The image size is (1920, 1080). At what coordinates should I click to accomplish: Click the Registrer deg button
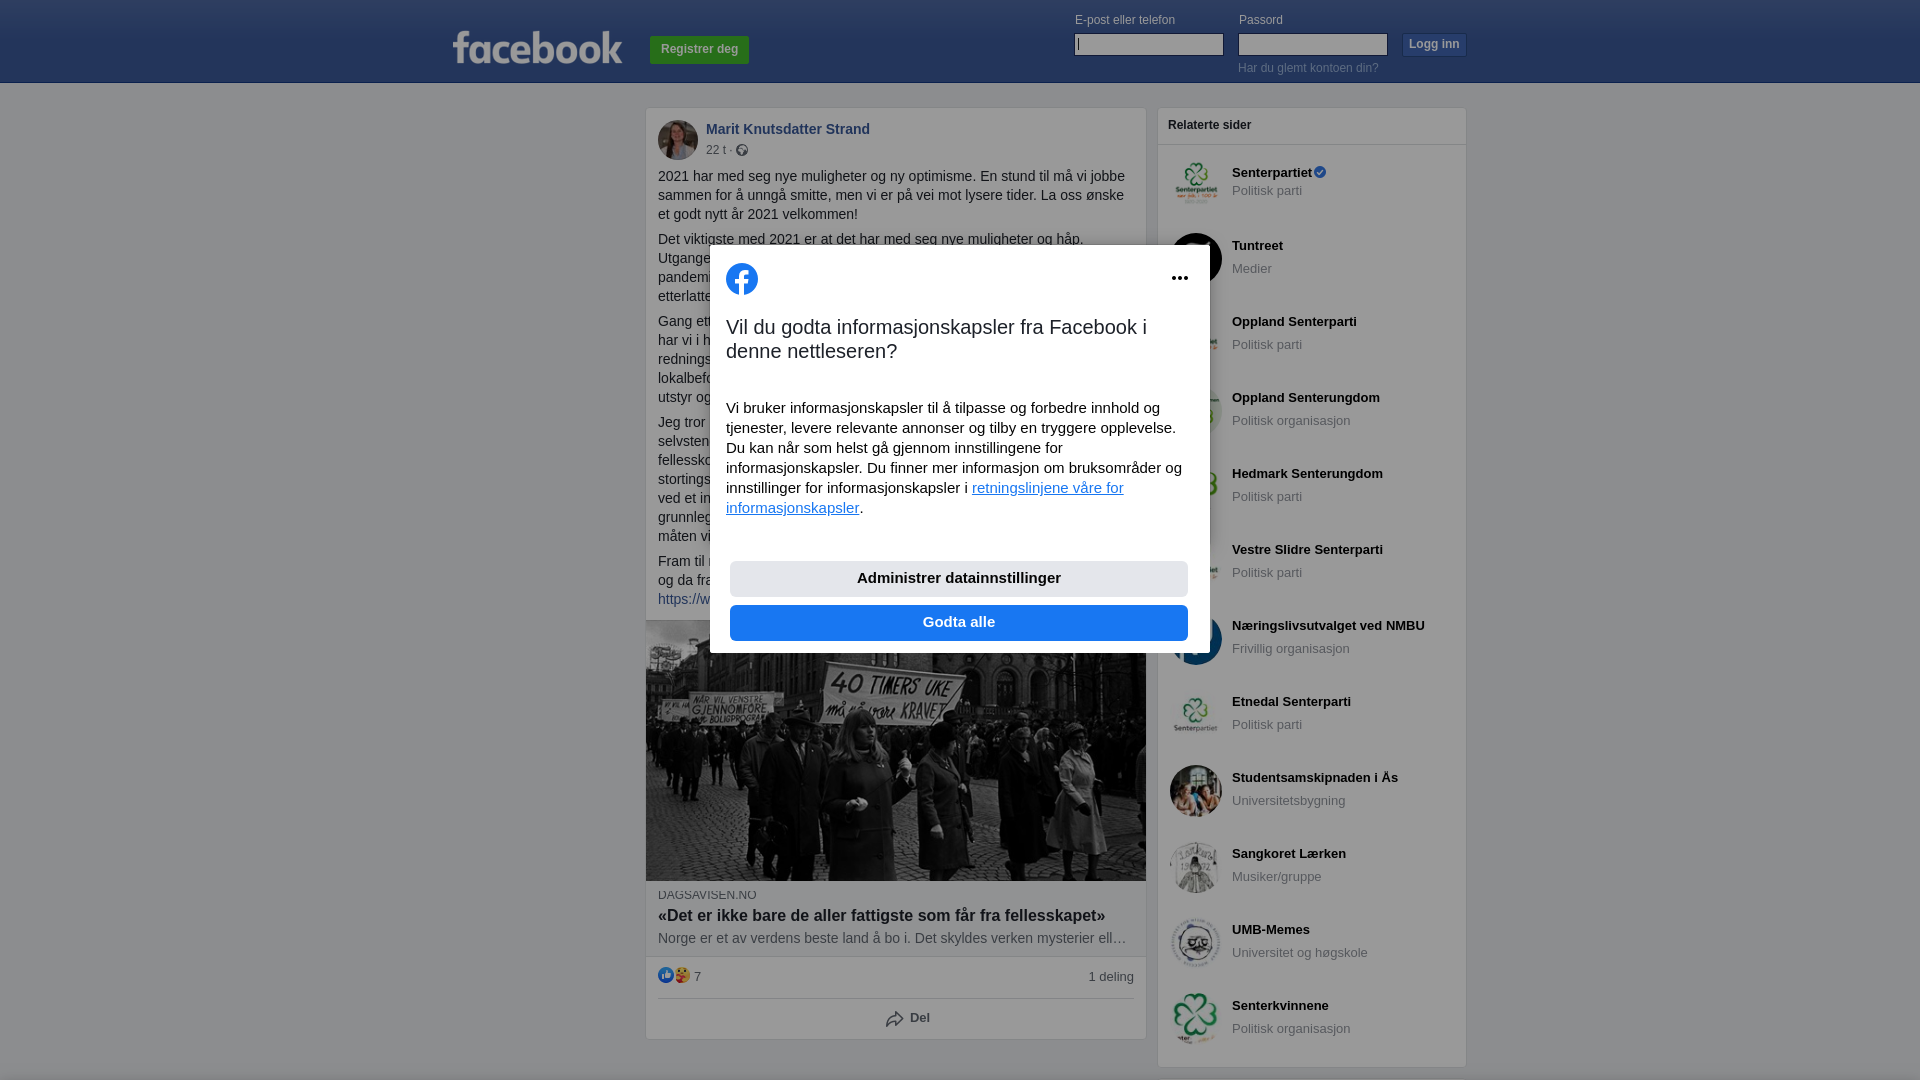tap(699, 50)
